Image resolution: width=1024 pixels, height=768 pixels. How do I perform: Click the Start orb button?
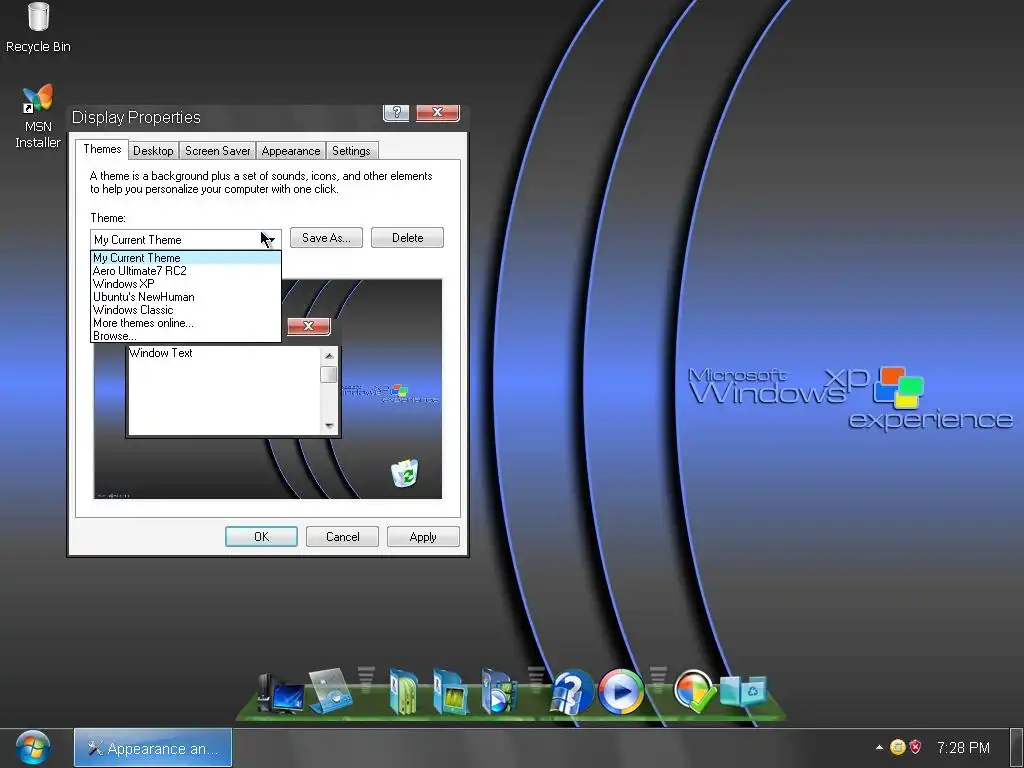click(x=32, y=748)
